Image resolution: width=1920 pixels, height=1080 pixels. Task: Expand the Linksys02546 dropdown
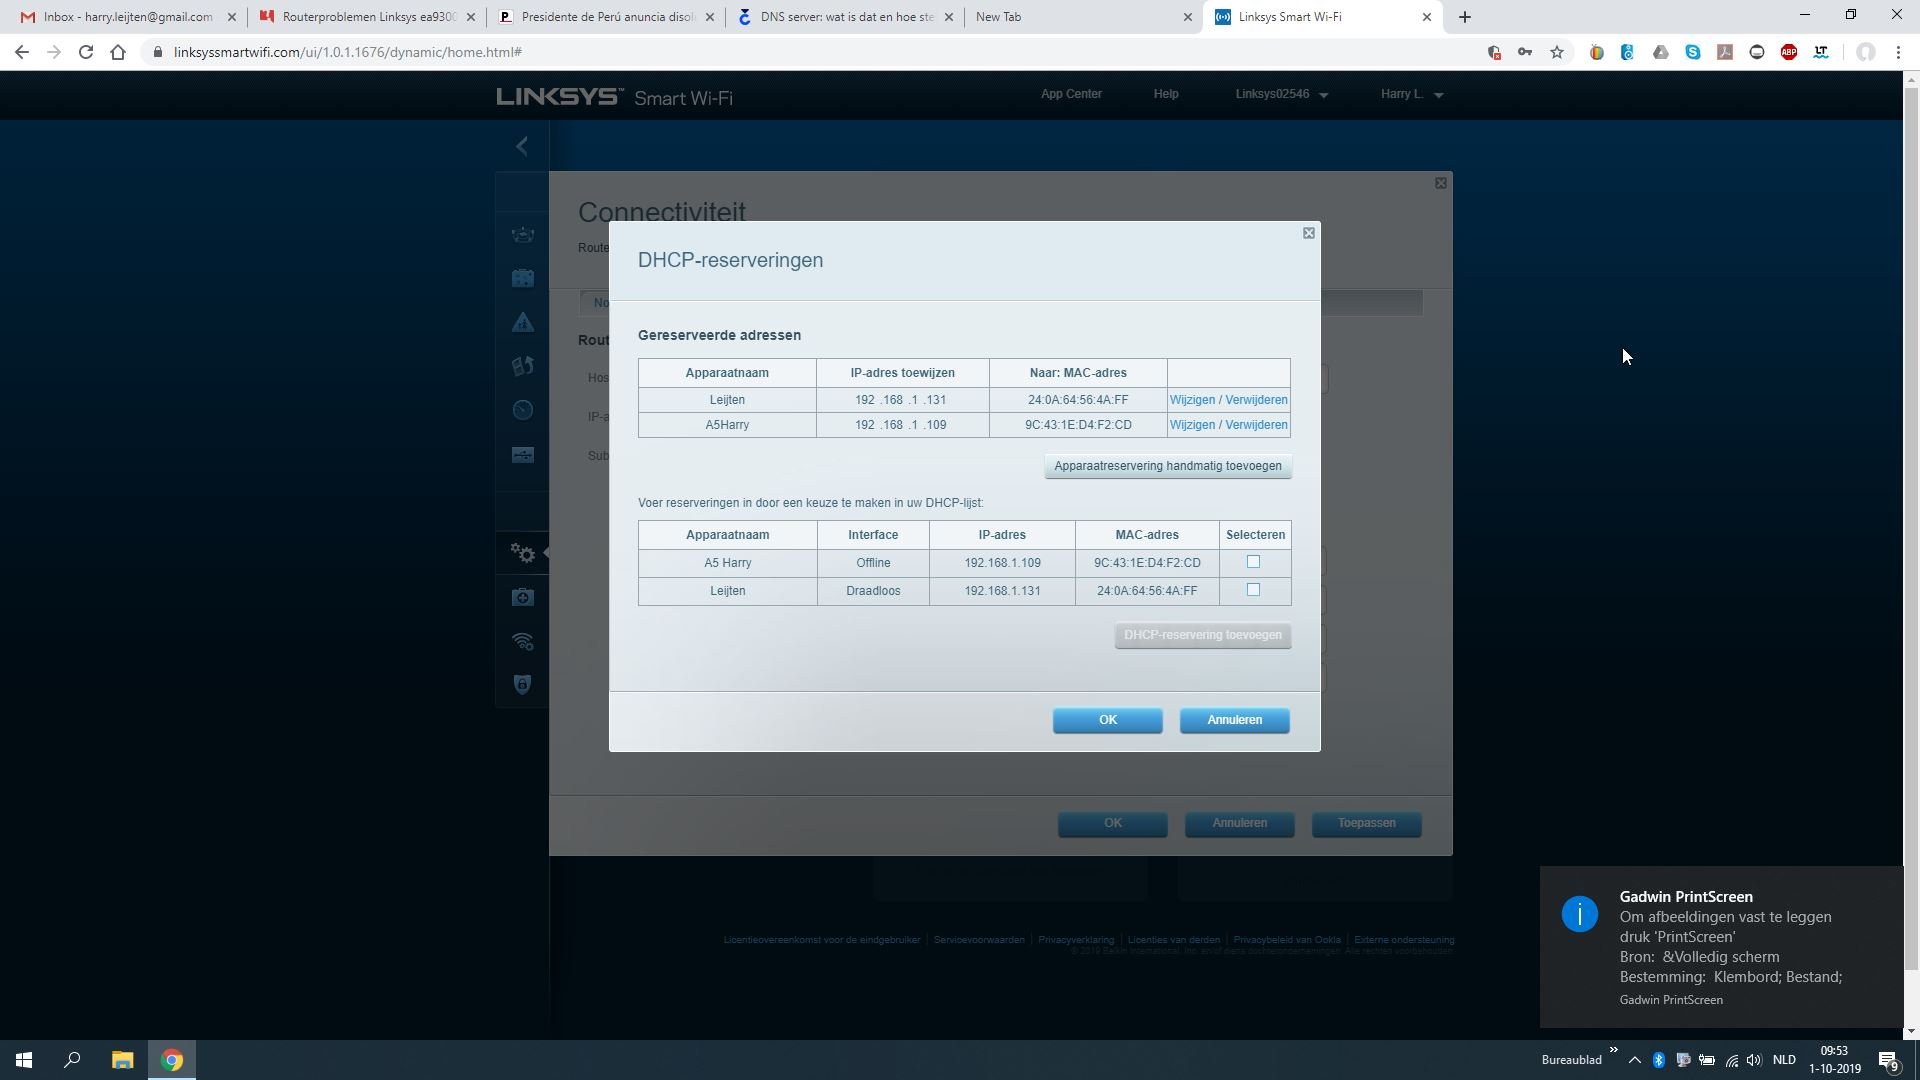tap(1281, 94)
